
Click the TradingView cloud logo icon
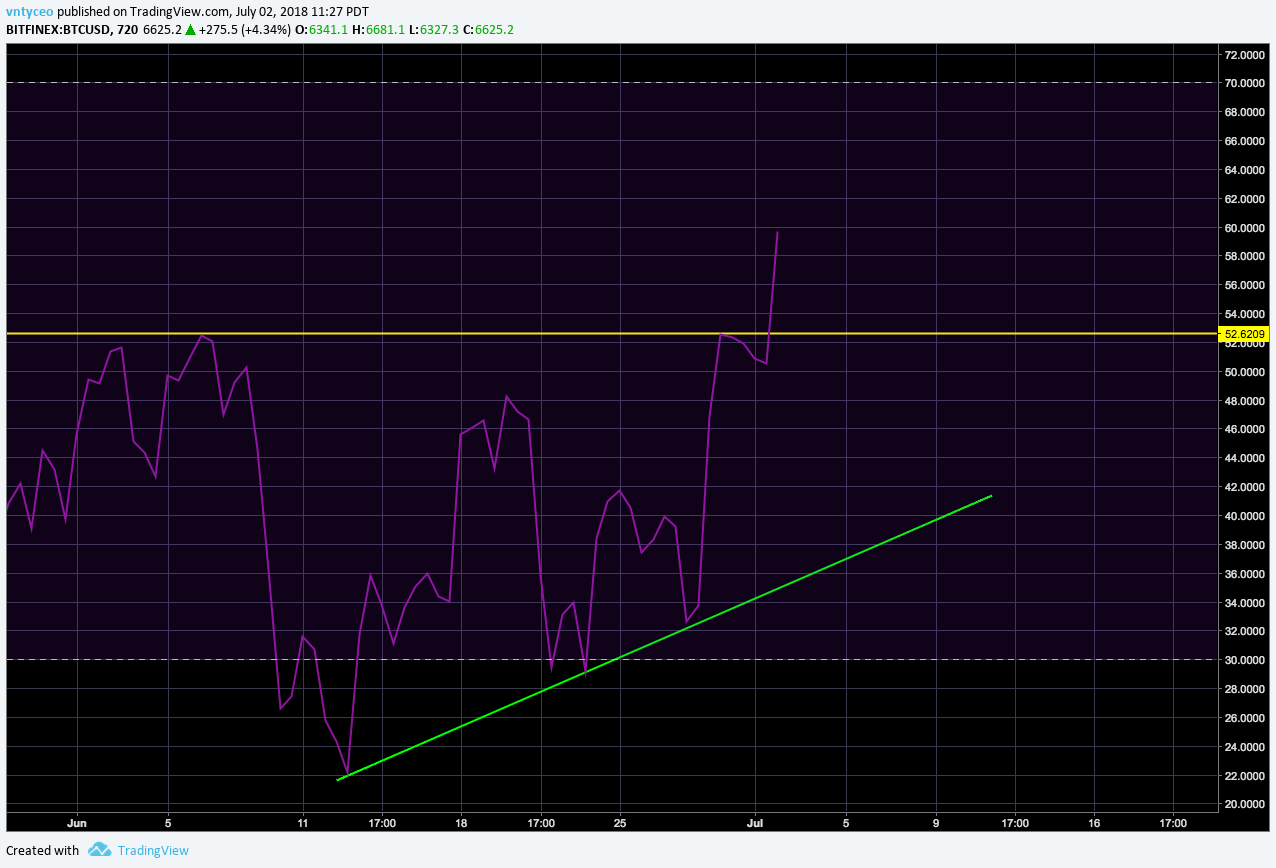(x=99, y=850)
